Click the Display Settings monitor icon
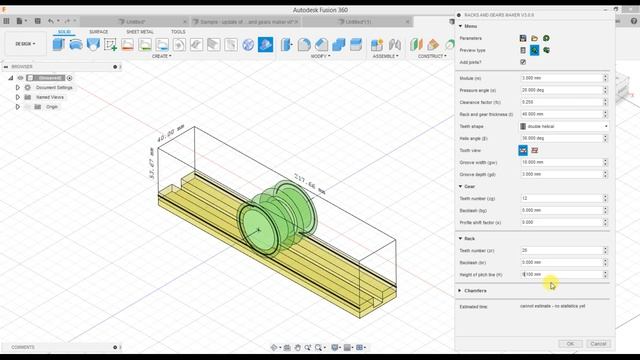The height and width of the screenshot is (360, 640). click(335, 347)
